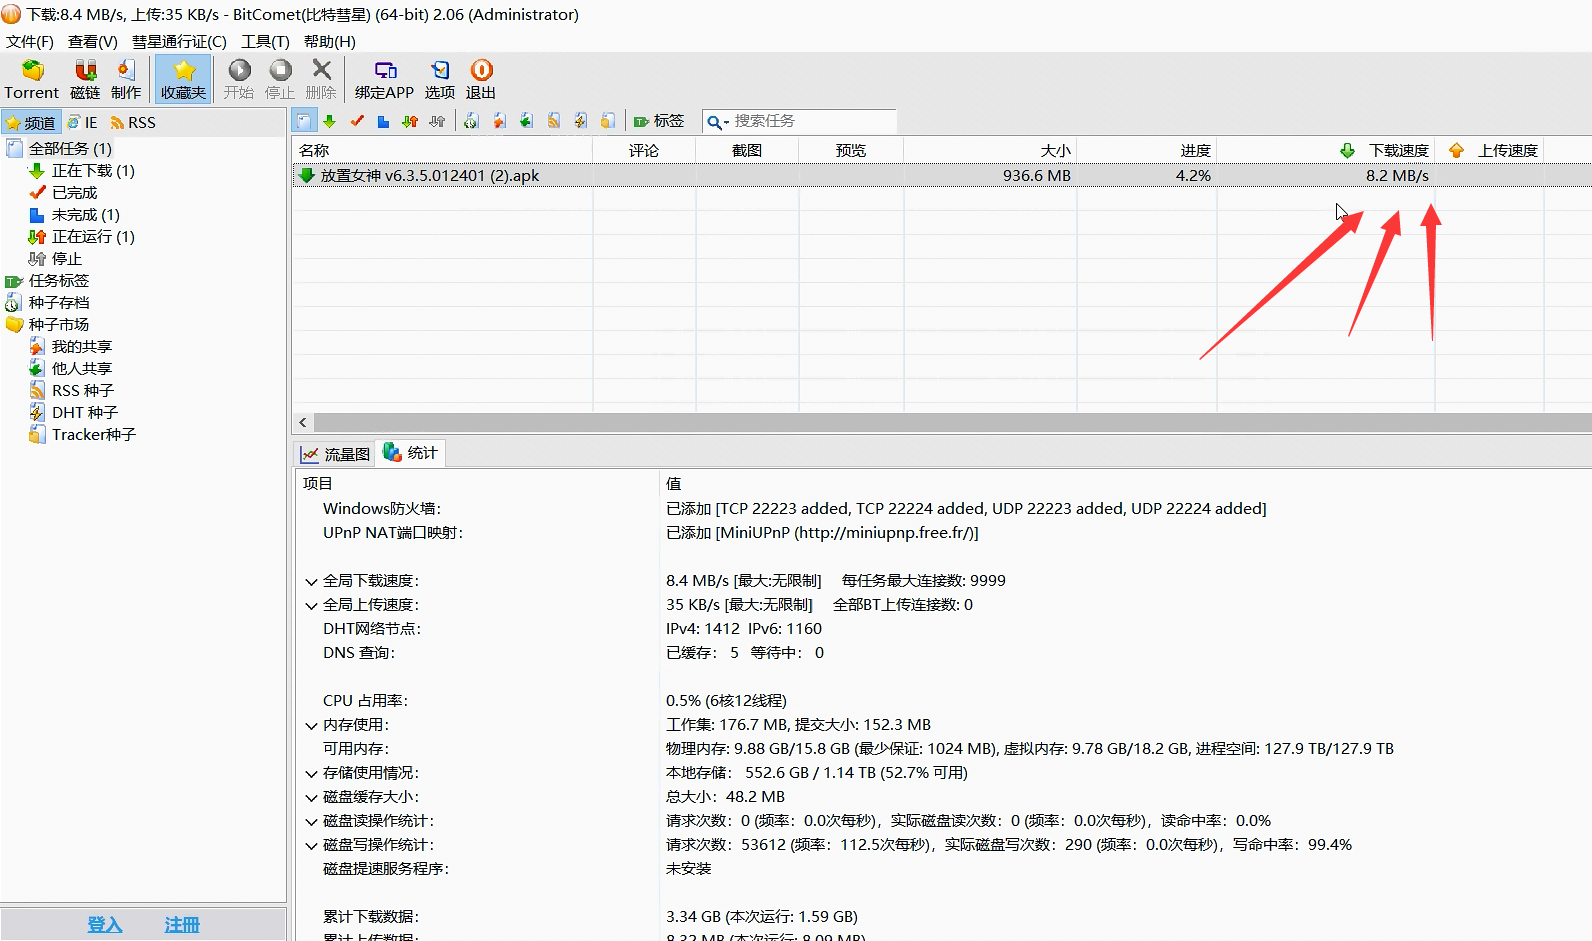Sort by 大小 column header
The image size is (1592, 941).
[990, 150]
